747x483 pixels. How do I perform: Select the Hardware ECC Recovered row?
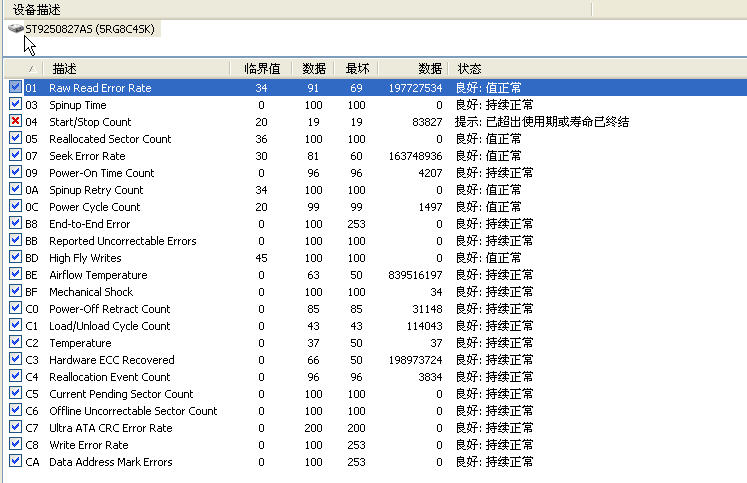pos(111,360)
